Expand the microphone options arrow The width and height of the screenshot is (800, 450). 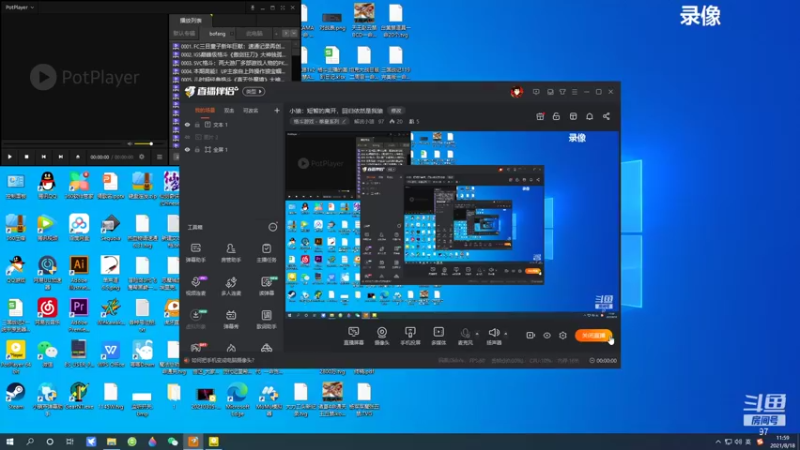[477, 334]
